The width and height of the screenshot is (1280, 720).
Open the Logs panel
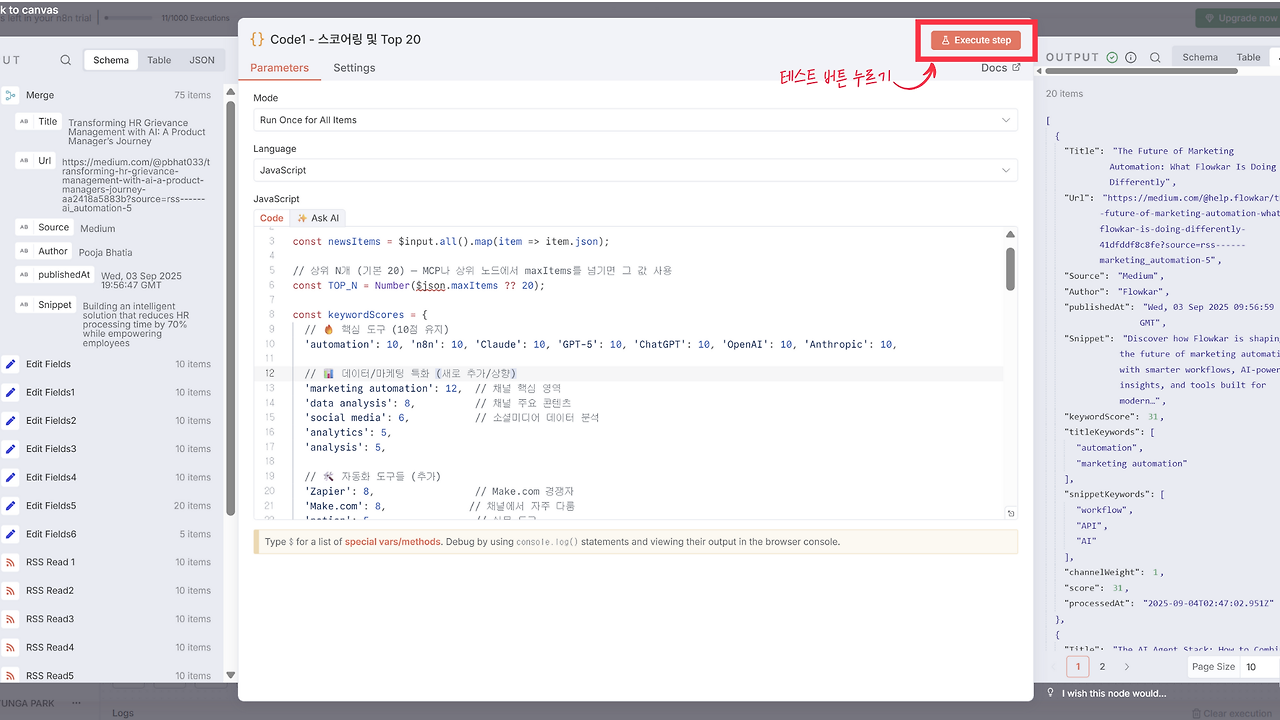[x=122, y=713]
